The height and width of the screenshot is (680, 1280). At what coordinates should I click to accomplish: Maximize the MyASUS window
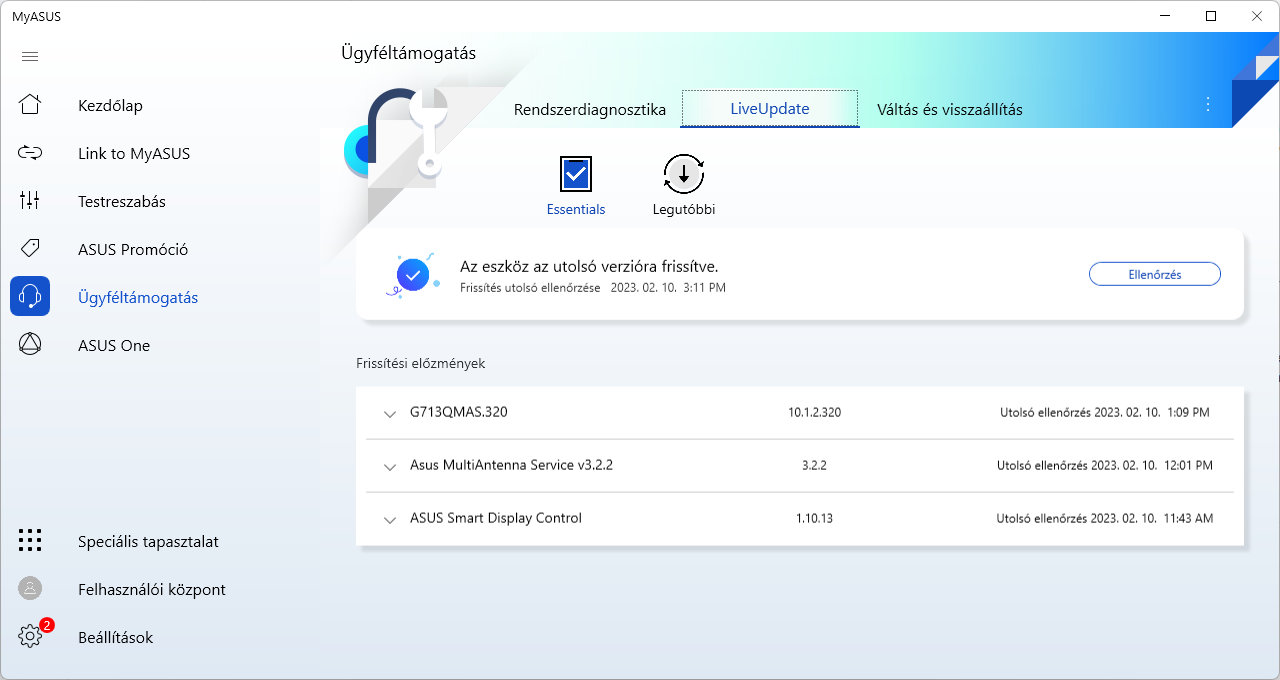(1210, 16)
